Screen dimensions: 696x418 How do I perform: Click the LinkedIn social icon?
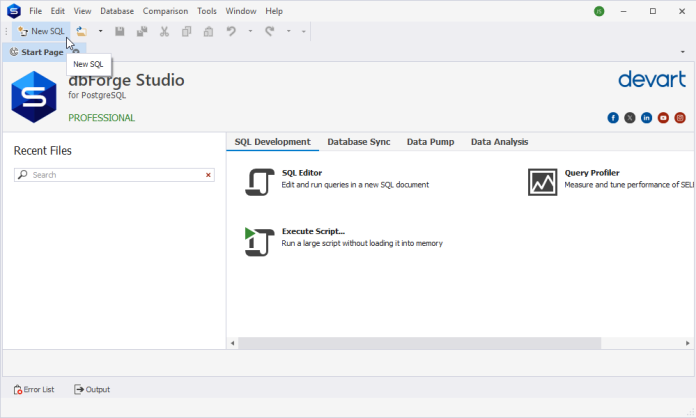(647, 118)
